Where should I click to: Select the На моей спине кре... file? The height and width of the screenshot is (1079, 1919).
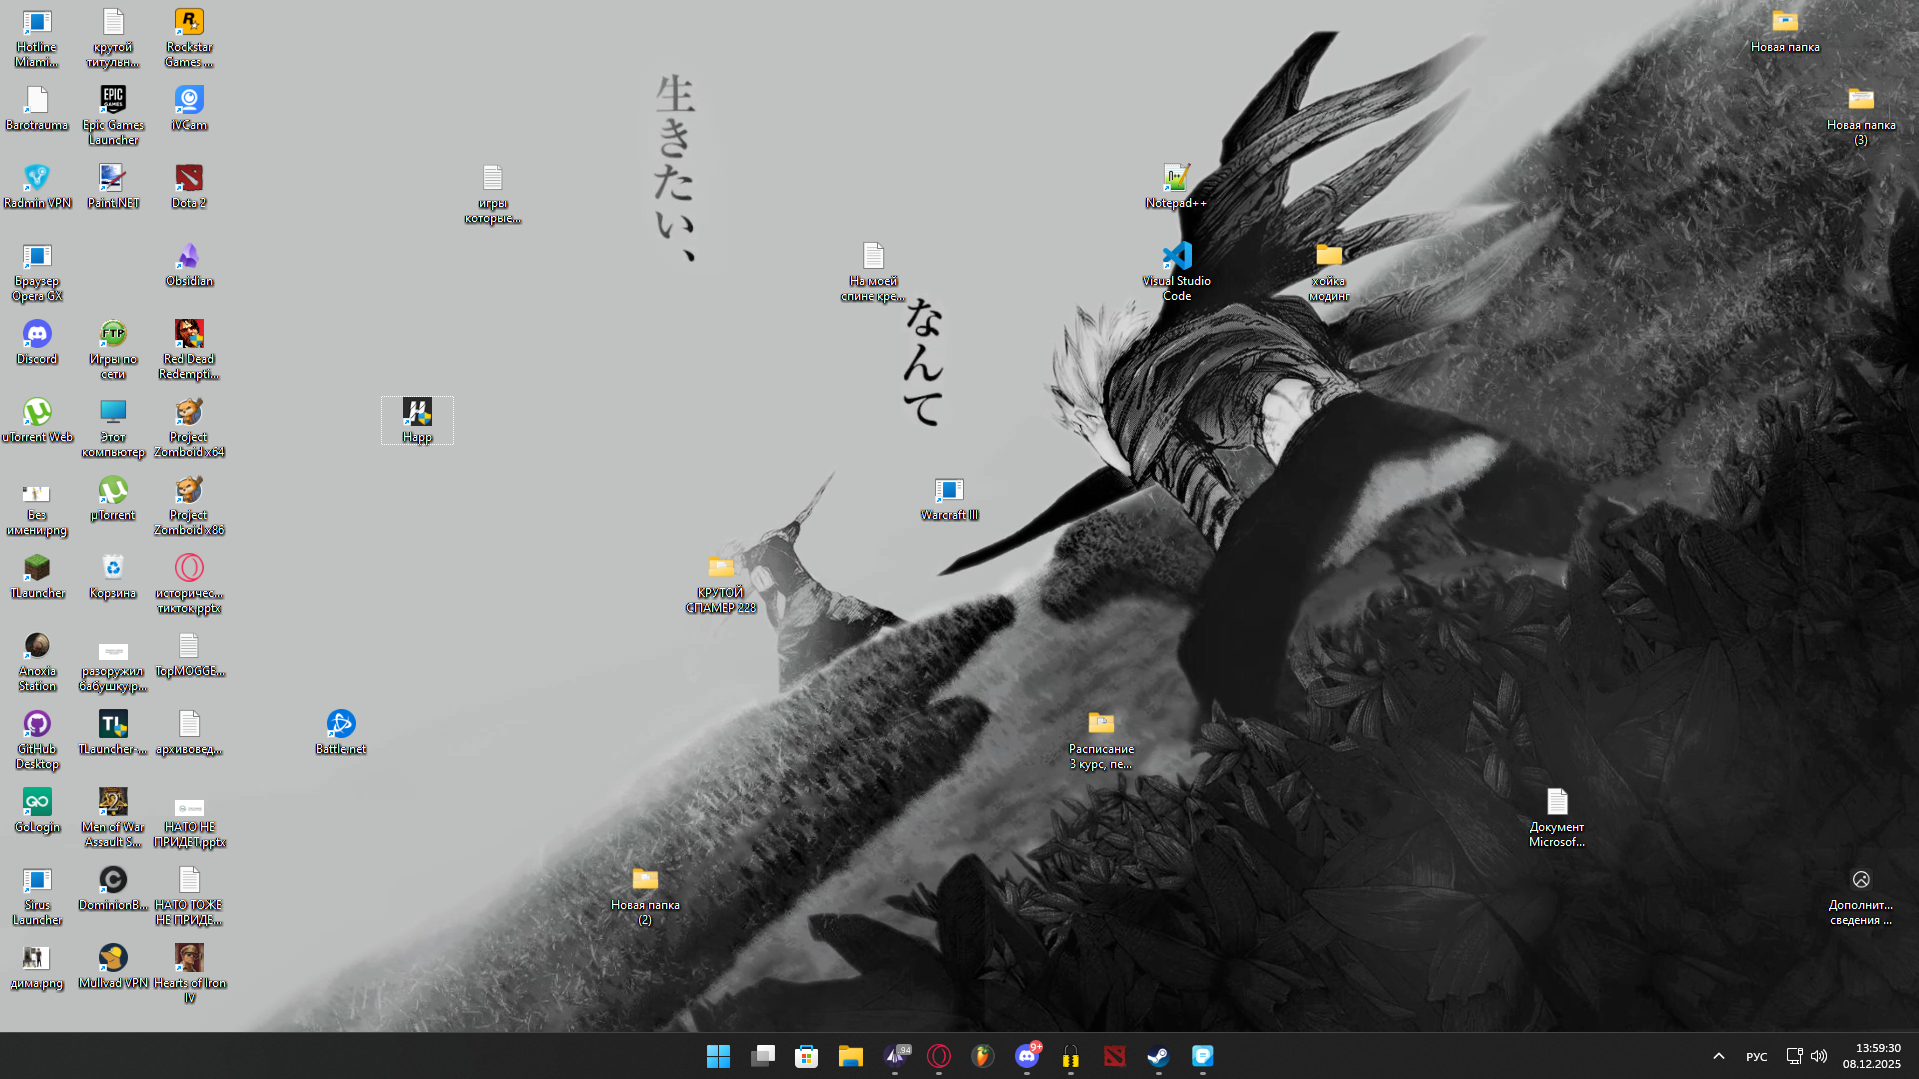pos(873,273)
